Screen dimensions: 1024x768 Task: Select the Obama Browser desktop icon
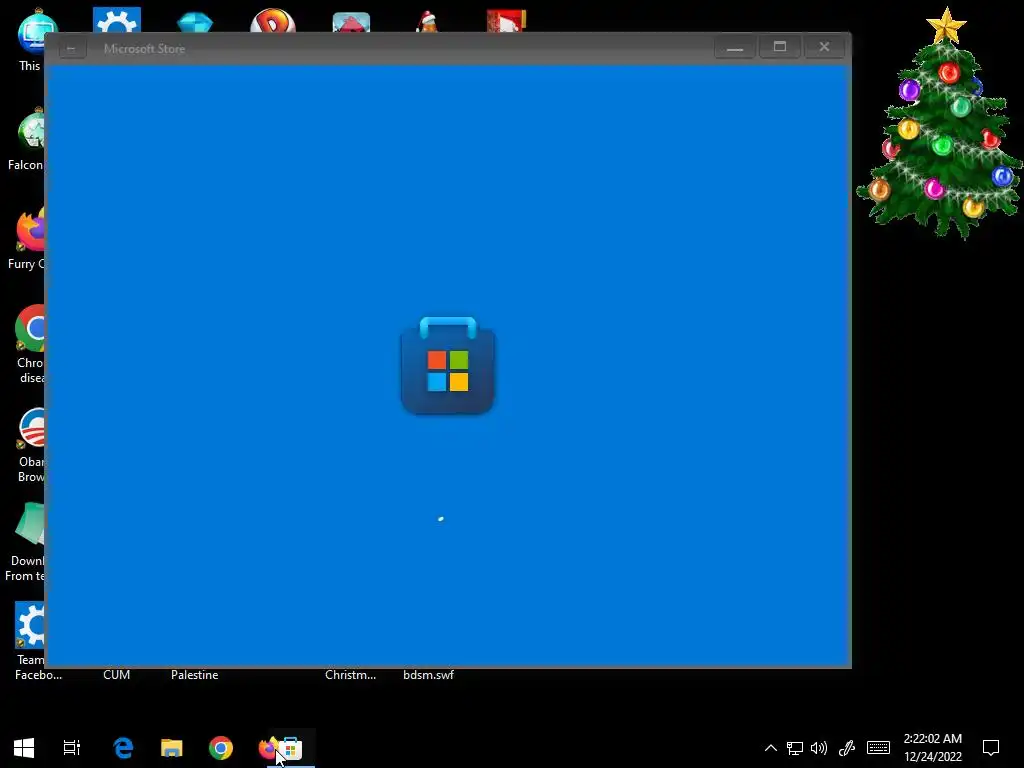coord(31,445)
